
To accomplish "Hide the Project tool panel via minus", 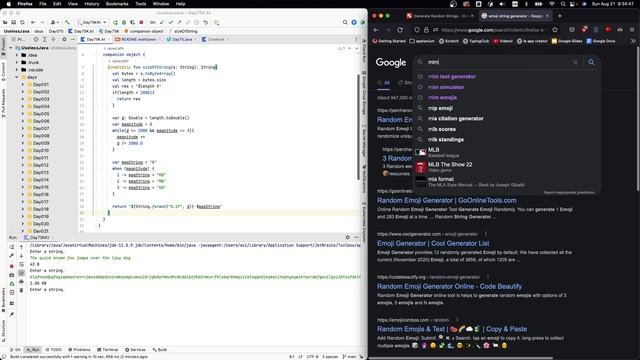I will 73,40.
